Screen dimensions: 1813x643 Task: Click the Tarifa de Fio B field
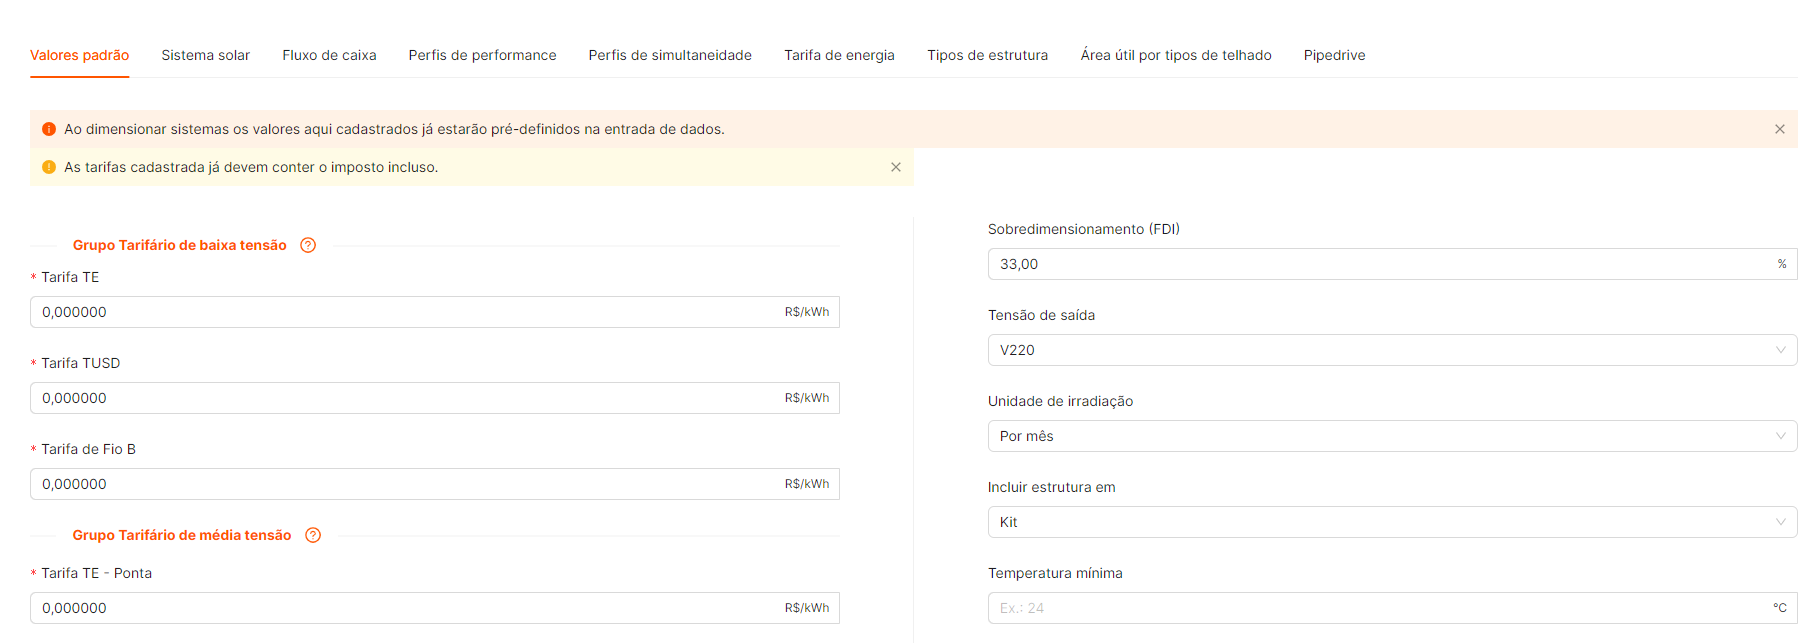coord(400,484)
